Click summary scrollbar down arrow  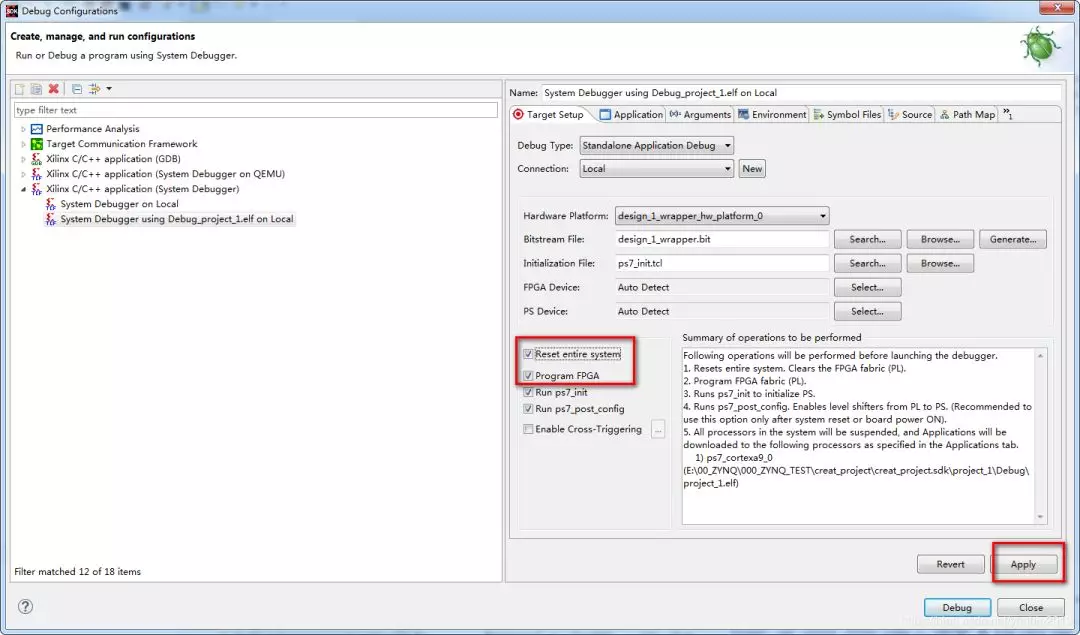pos(1040,517)
